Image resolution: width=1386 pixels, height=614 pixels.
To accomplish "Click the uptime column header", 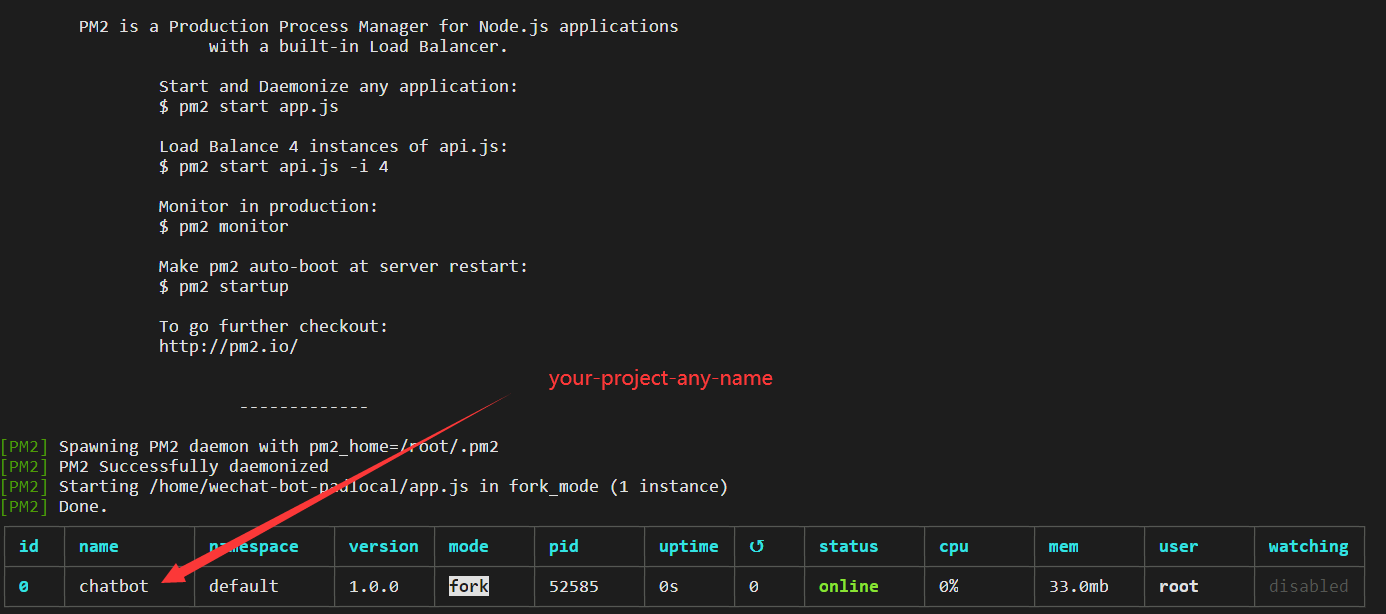I will pos(688,546).
